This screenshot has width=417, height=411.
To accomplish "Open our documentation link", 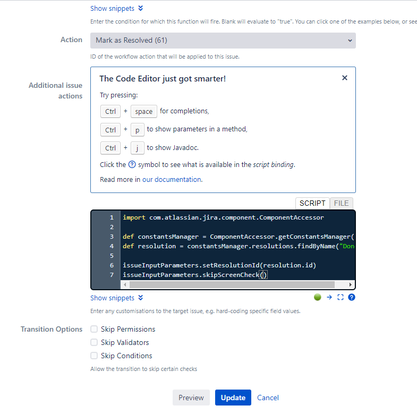I will [172, 179].
